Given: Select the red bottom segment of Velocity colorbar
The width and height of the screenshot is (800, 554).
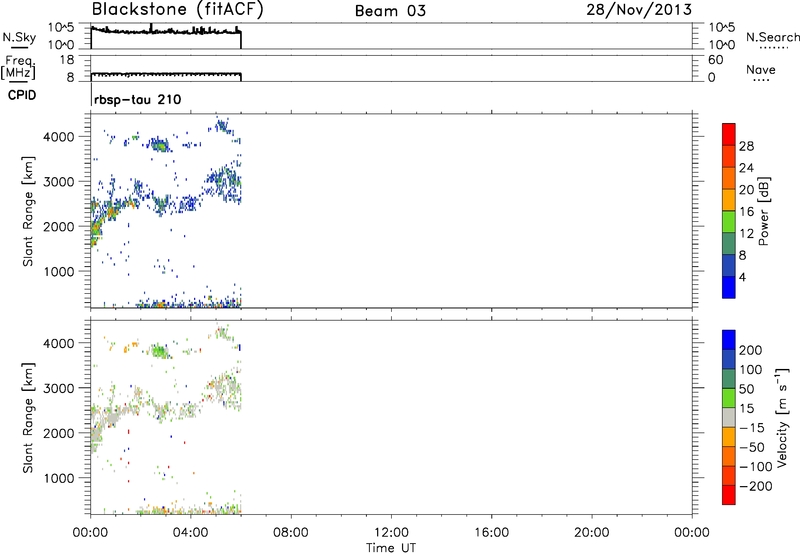Looking at the screenshot, I should [x=729, y=495].
